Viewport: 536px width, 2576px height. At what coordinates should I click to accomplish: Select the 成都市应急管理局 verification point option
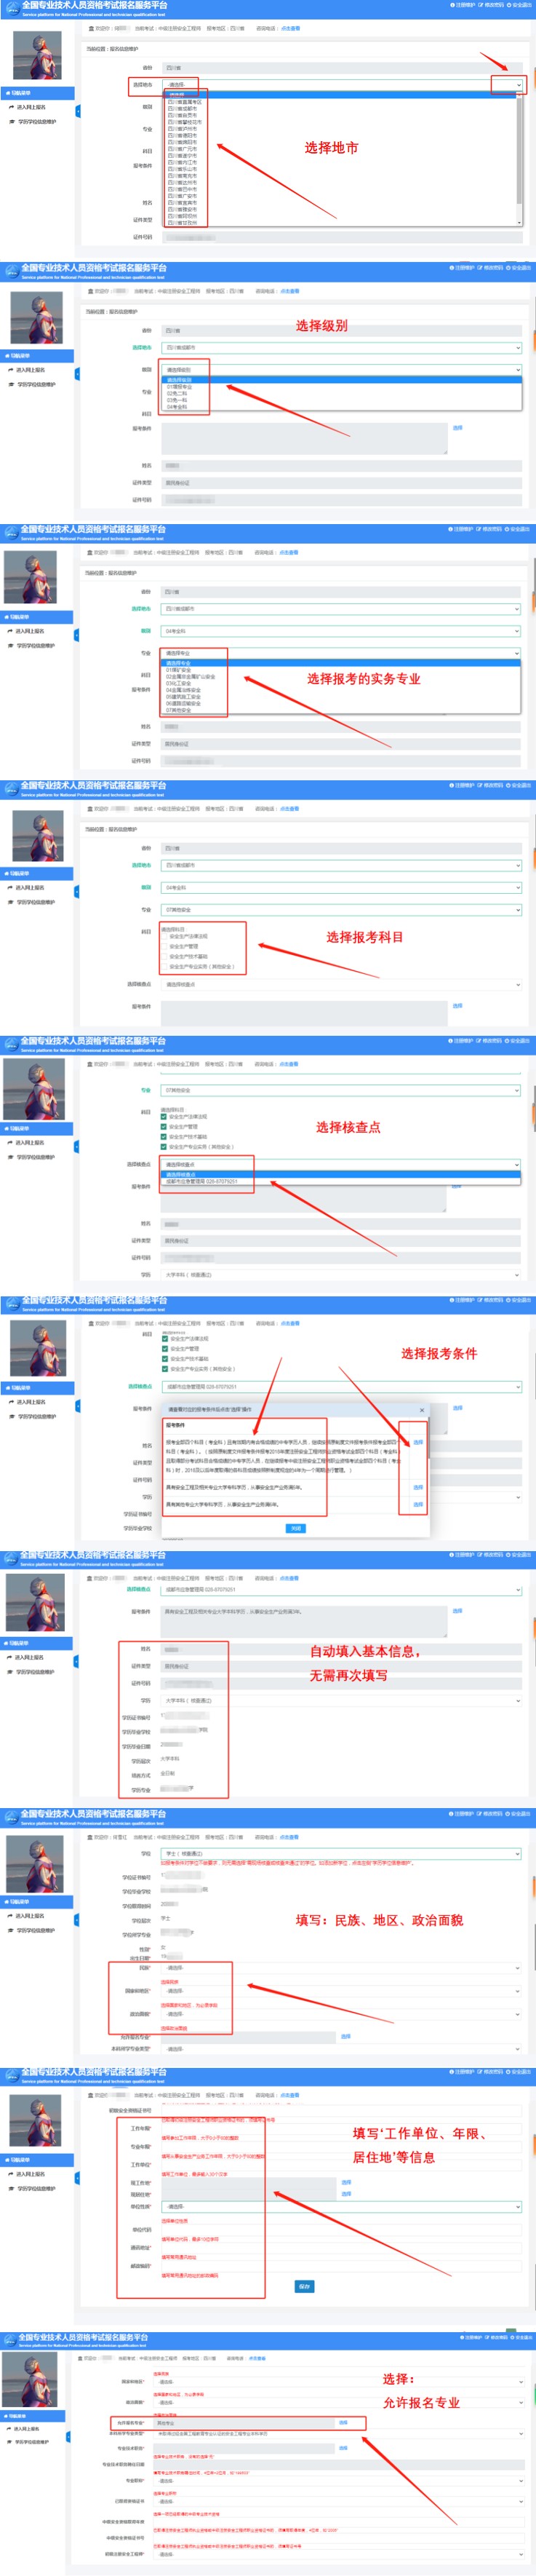[201, 1181]
